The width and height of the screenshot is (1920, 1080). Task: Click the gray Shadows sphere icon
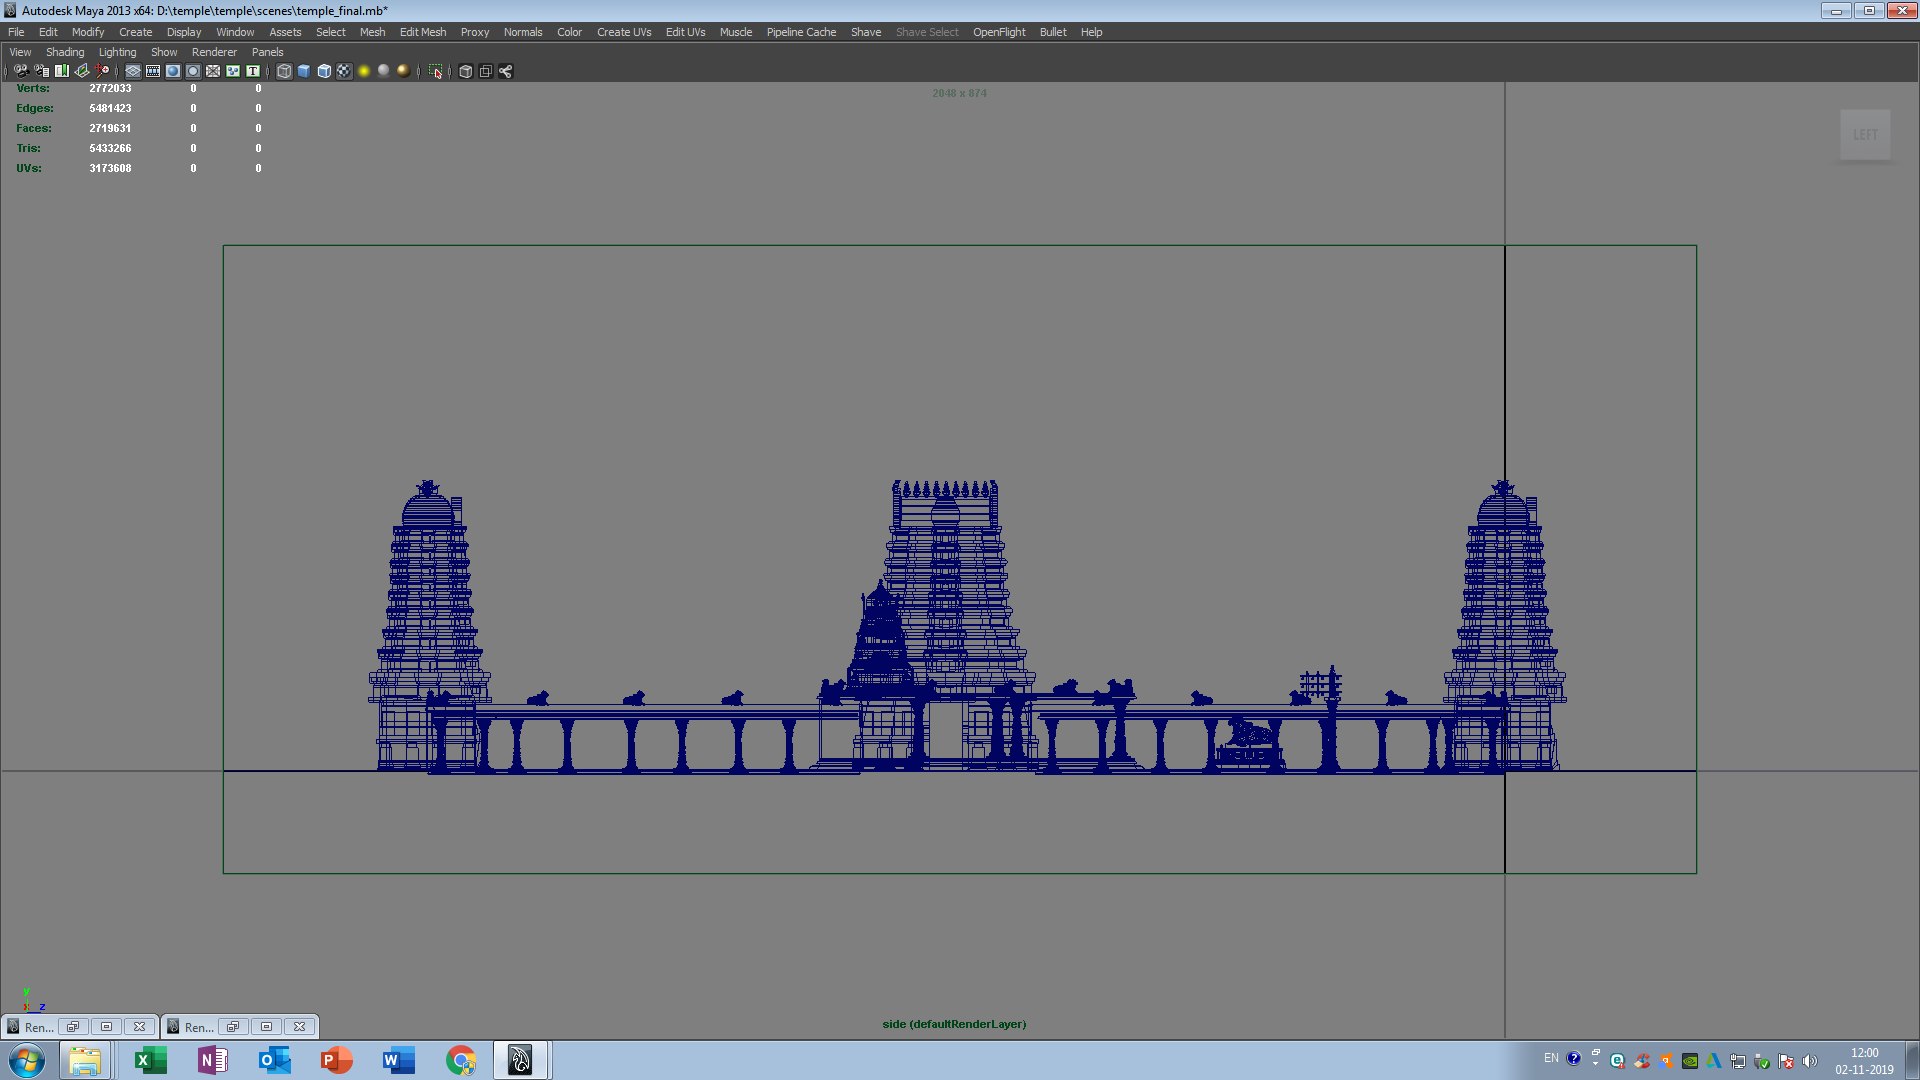(x=383, y=71)
